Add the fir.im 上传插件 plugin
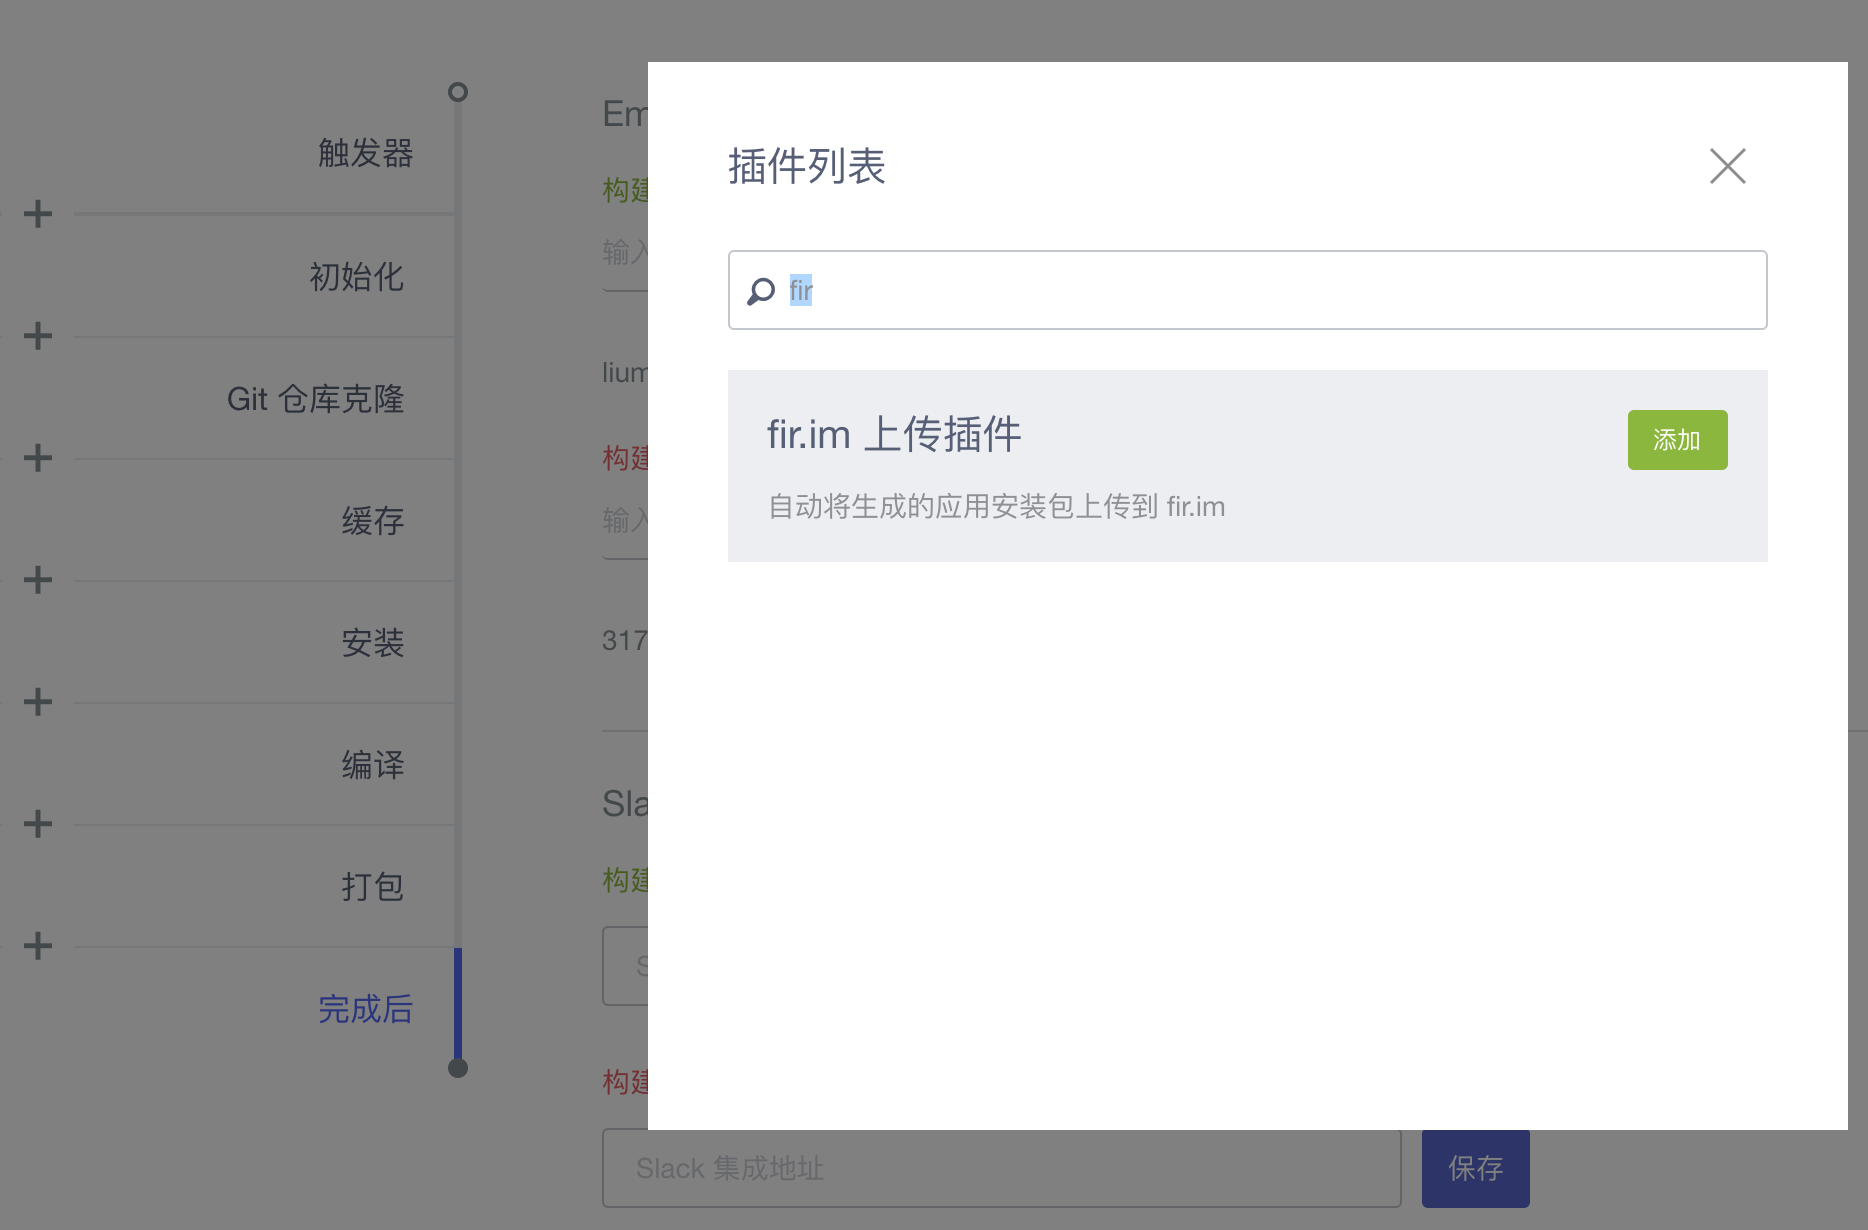 click(1677, 440)
